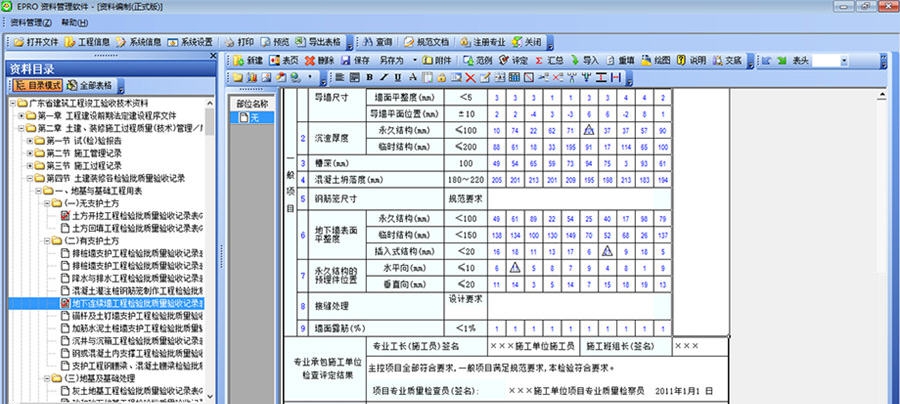Click 导入 (Import) green arrow button
Image resolution: width=900 pixels, height=404 pixels.
[584, 60]
